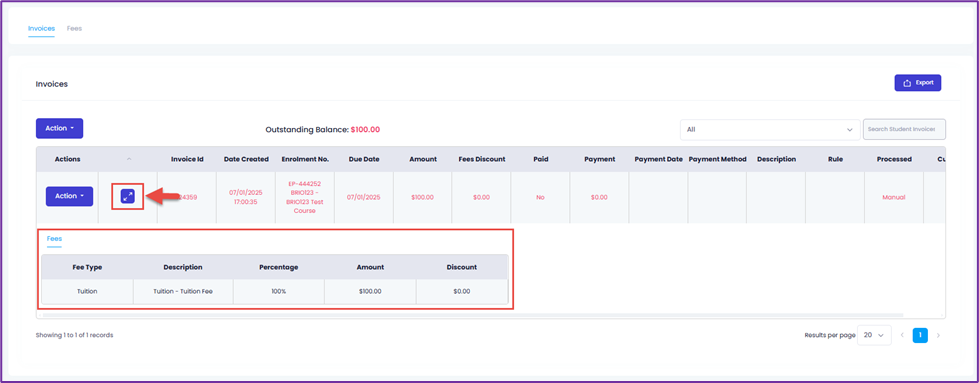Viewport: 979px width, 383px height.
Task: Sort by the Invoice Id column header
Action: coord(187,159)
